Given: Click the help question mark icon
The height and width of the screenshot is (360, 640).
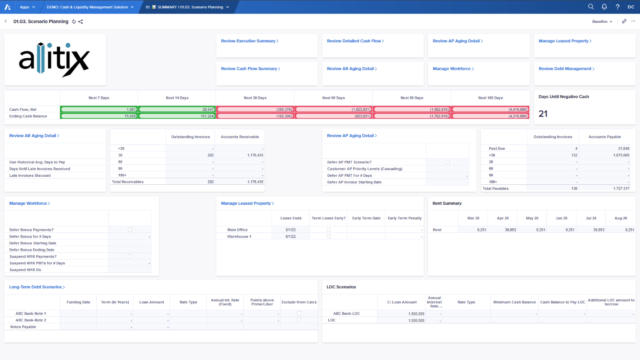Looking at the screenshot, I should pyautogui.click(x=618, y=7).
